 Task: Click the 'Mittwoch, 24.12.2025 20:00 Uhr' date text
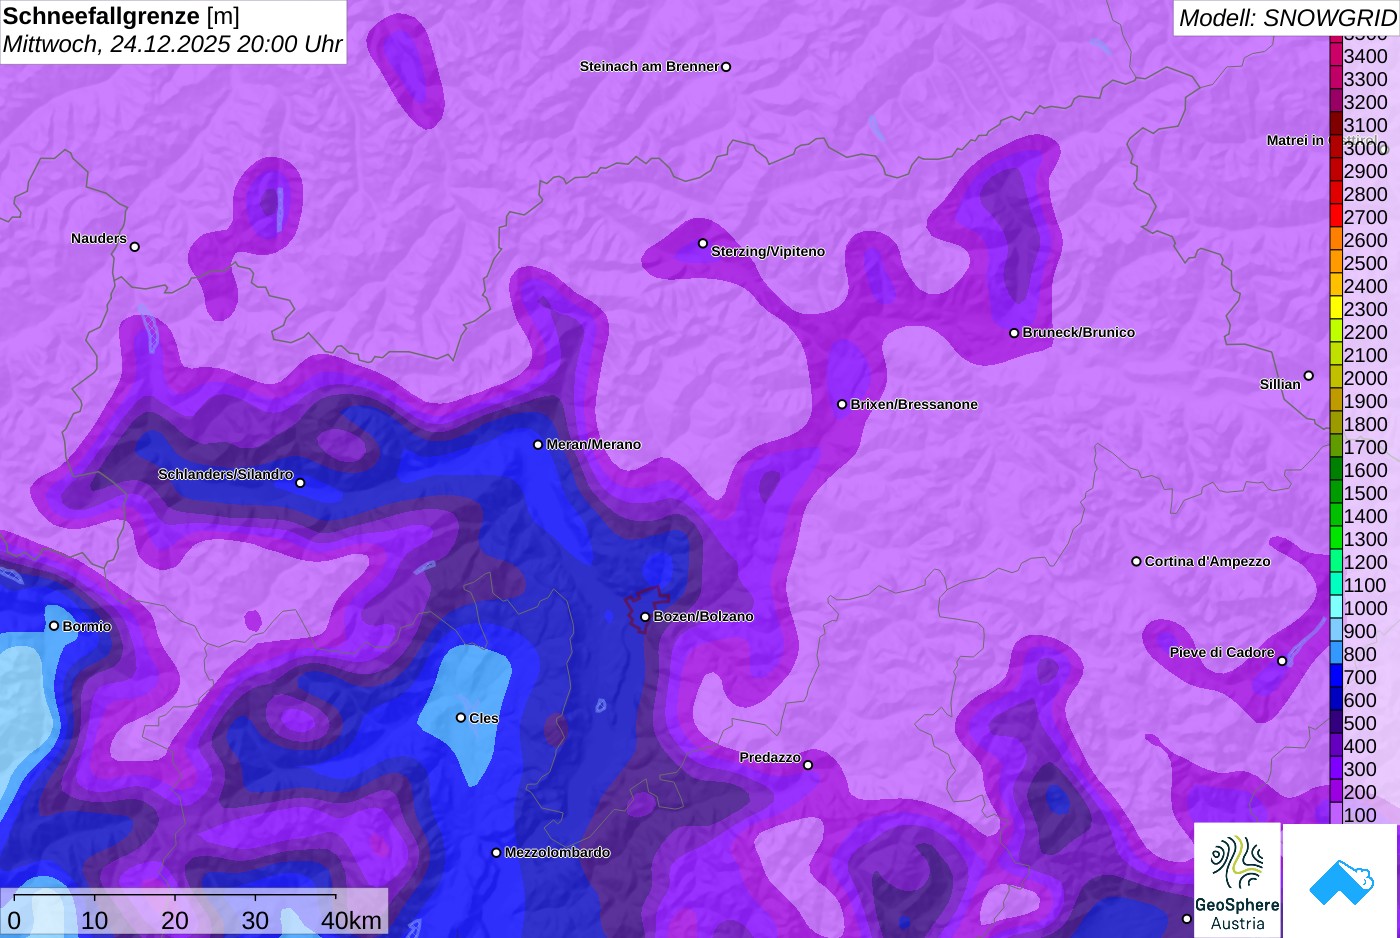(172, 44)
